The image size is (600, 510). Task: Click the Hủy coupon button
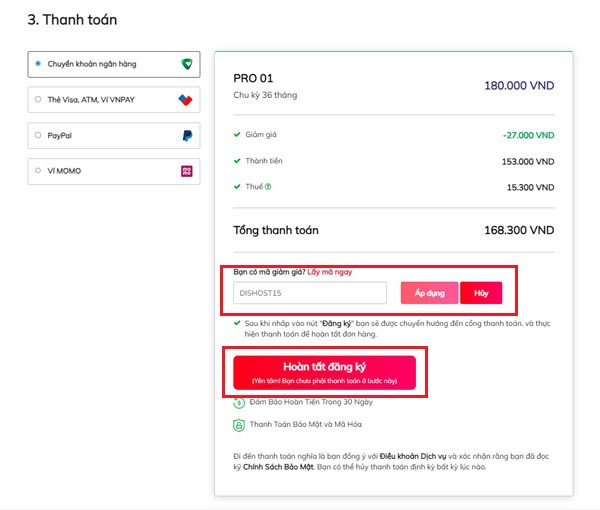pyautogui.click(x=481, y=293)
